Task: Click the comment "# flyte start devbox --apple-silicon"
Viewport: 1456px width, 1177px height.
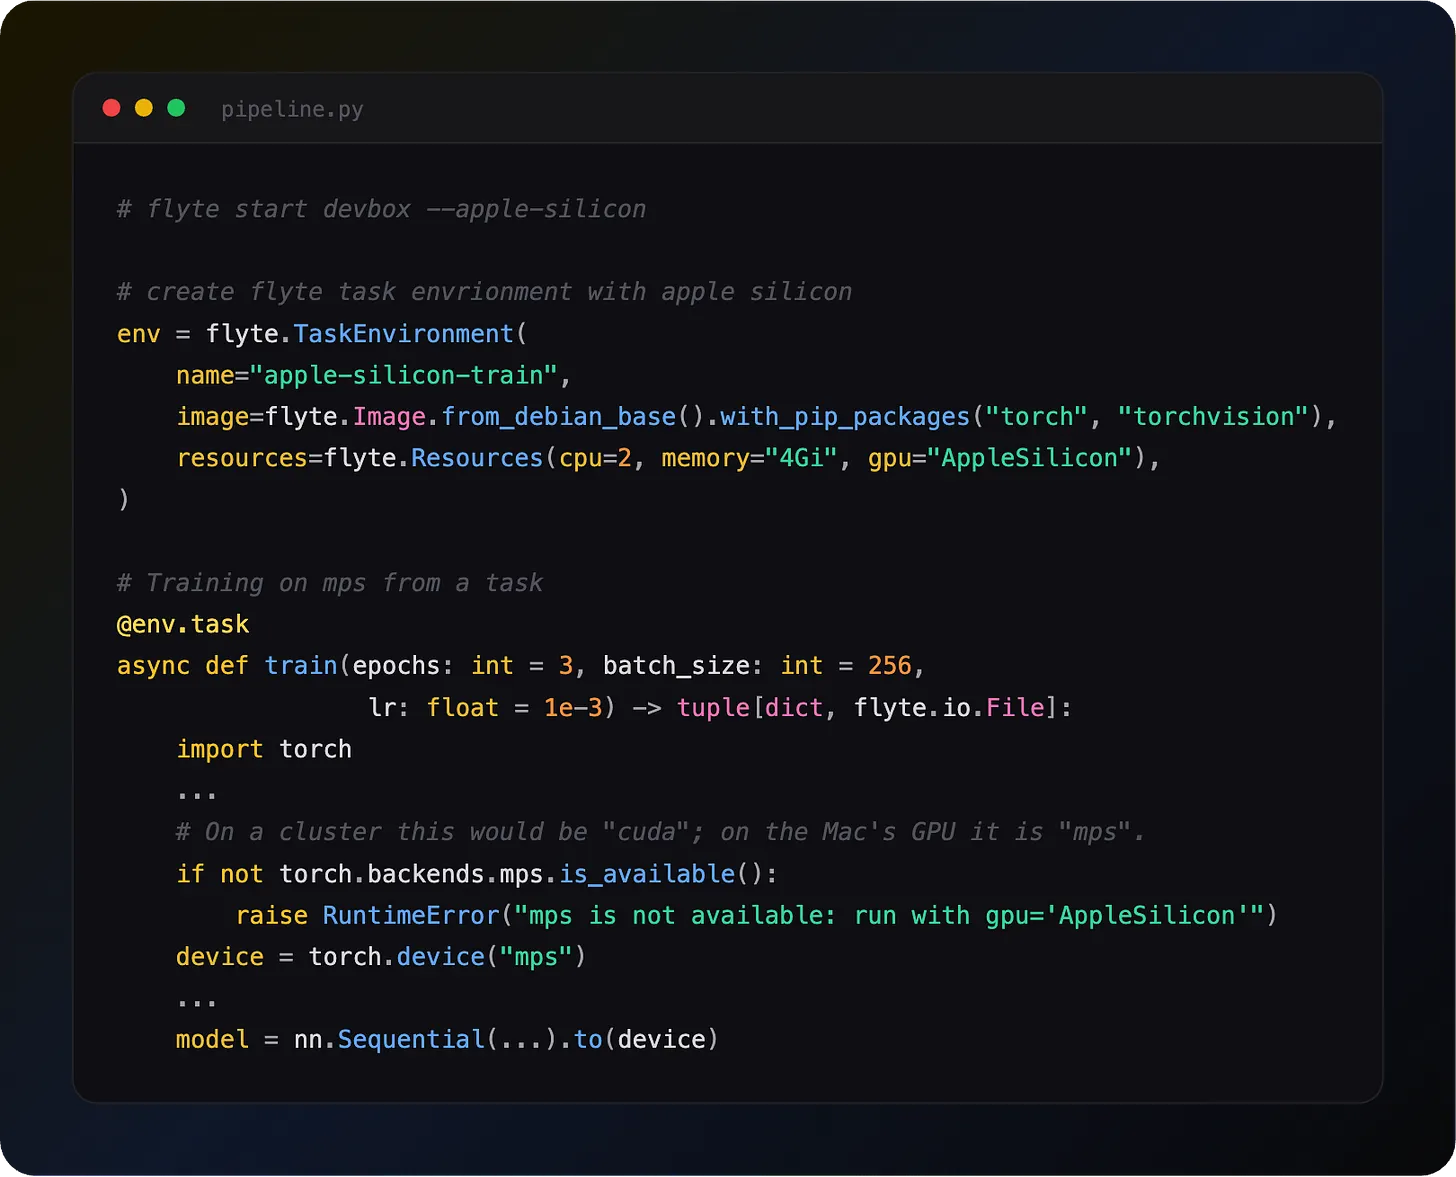Action: tap(381, 209)
